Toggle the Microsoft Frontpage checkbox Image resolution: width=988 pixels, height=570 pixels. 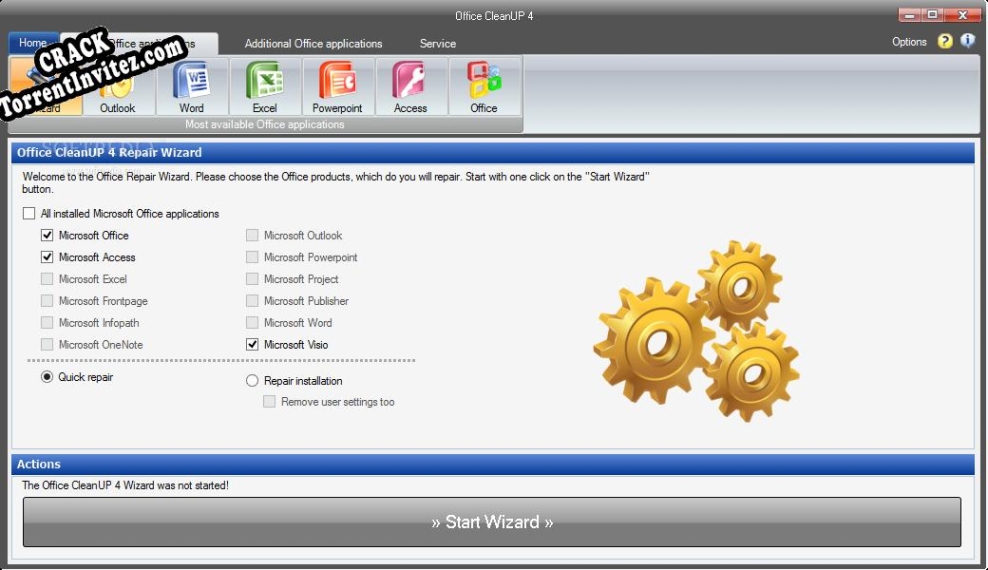[x=47, y=301]
